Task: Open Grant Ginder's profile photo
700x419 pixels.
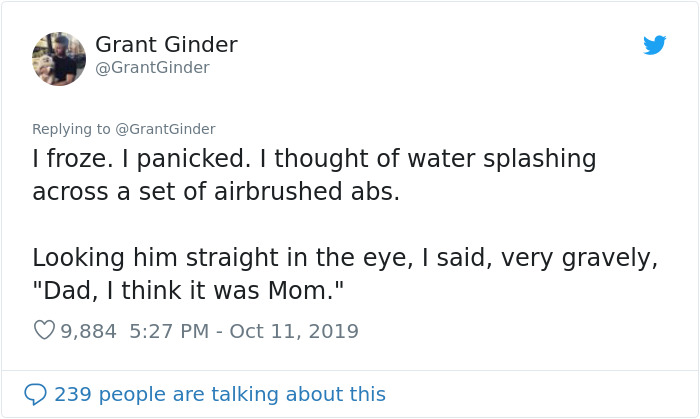Action: (59, 58)
